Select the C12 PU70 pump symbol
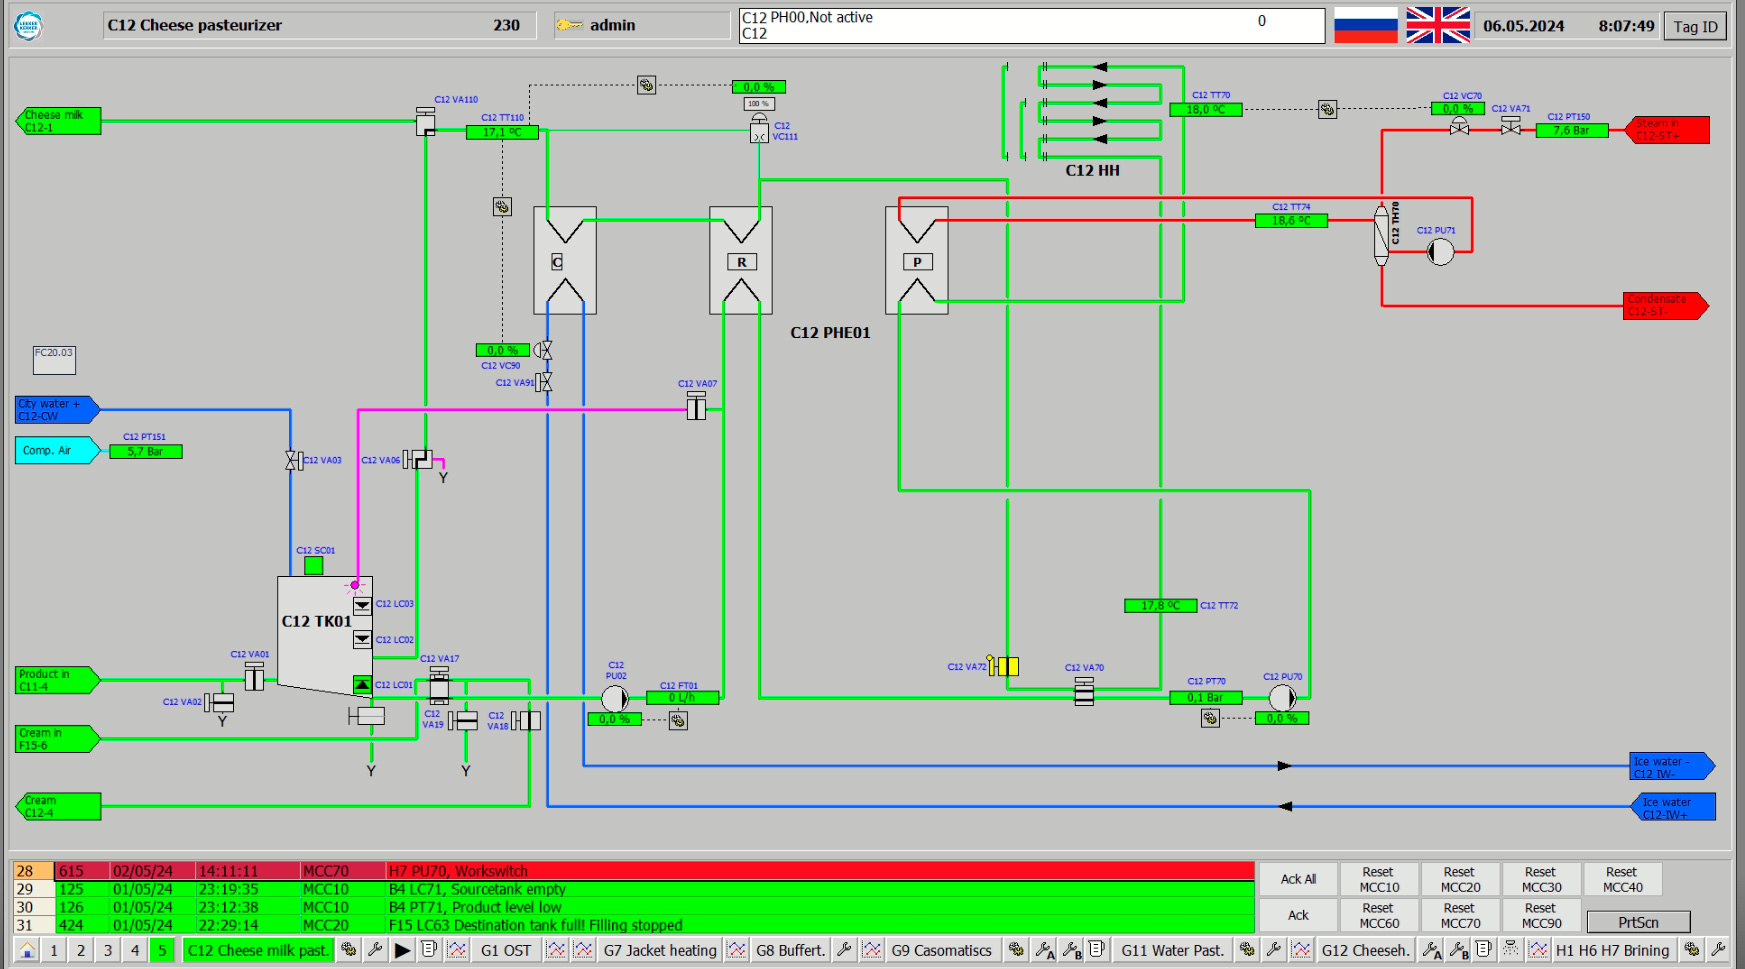Screen dimensions: 1745x969 pos(1282,697)
